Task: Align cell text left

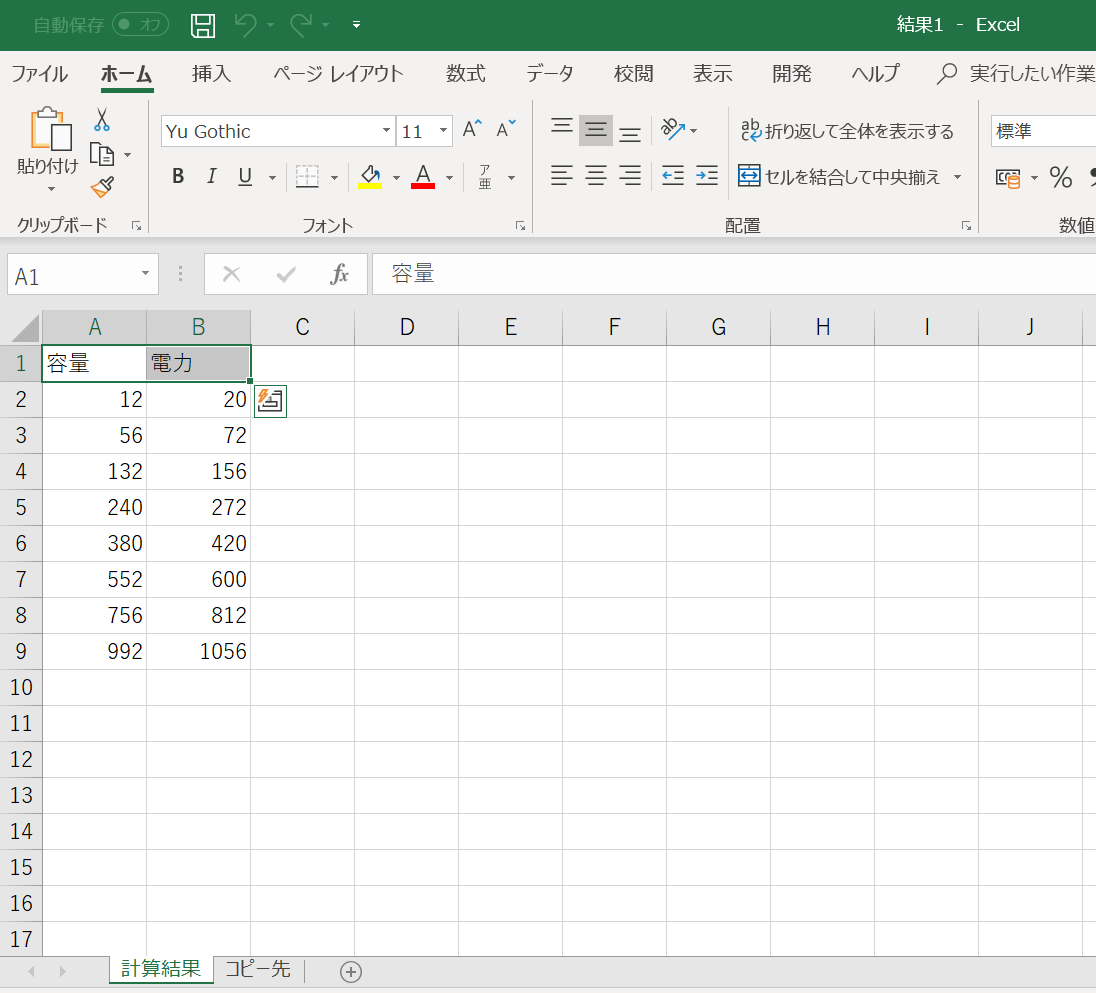Action: (562, 175)
